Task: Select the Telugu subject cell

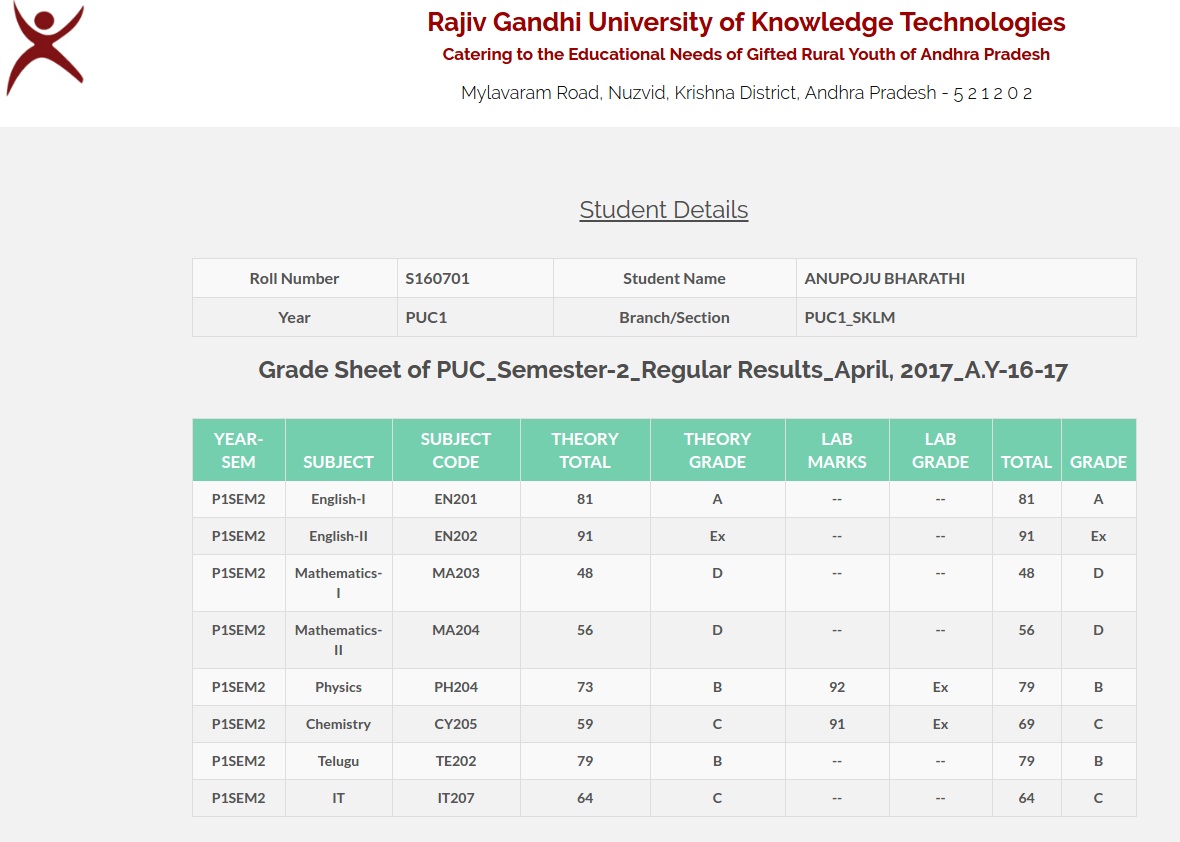Action: click(339, 761)
